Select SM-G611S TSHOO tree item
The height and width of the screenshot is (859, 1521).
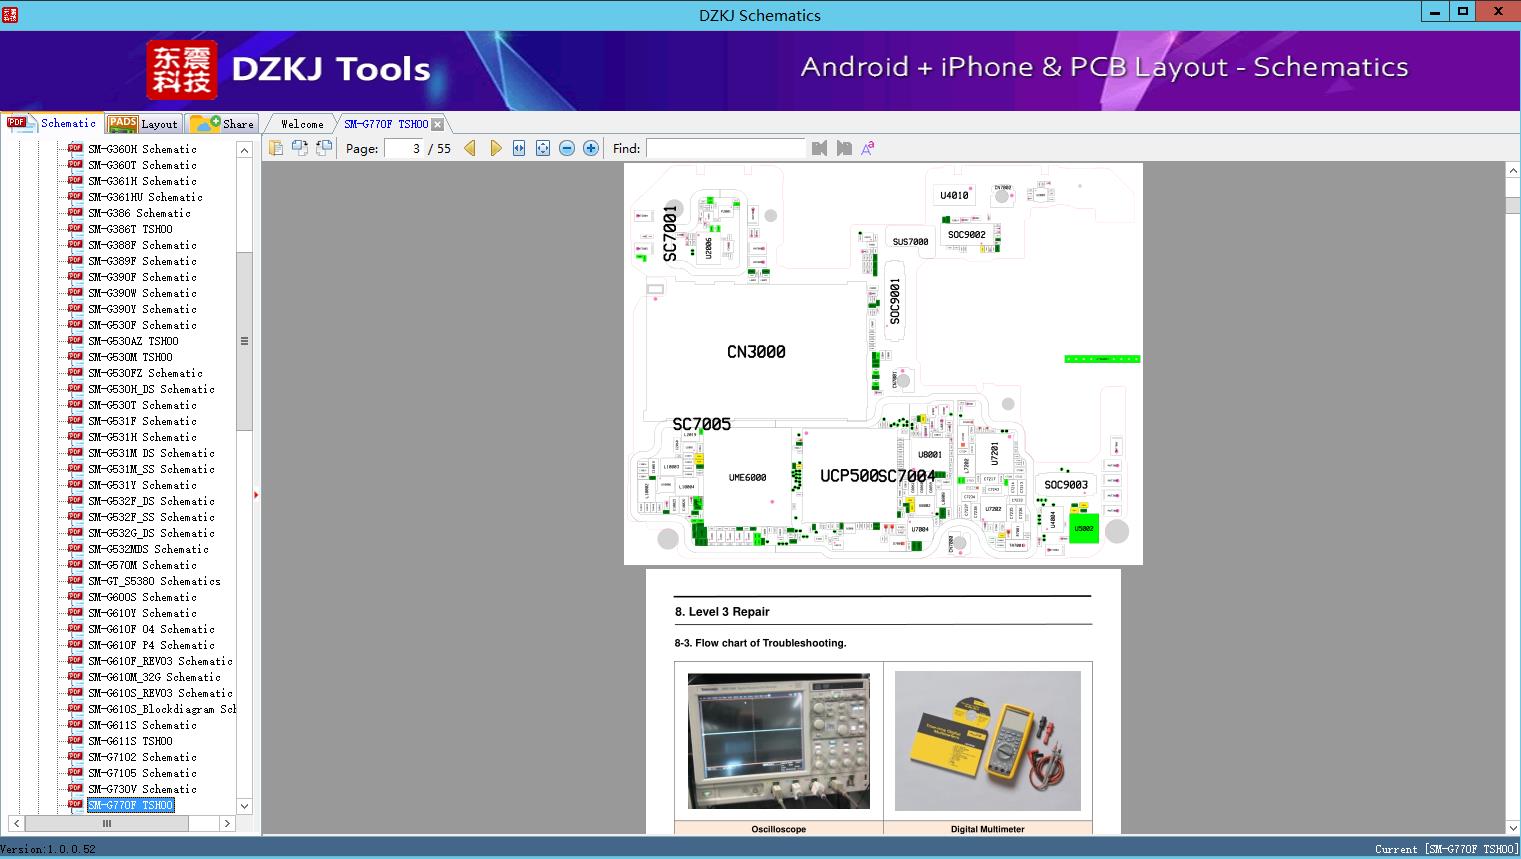130,741
